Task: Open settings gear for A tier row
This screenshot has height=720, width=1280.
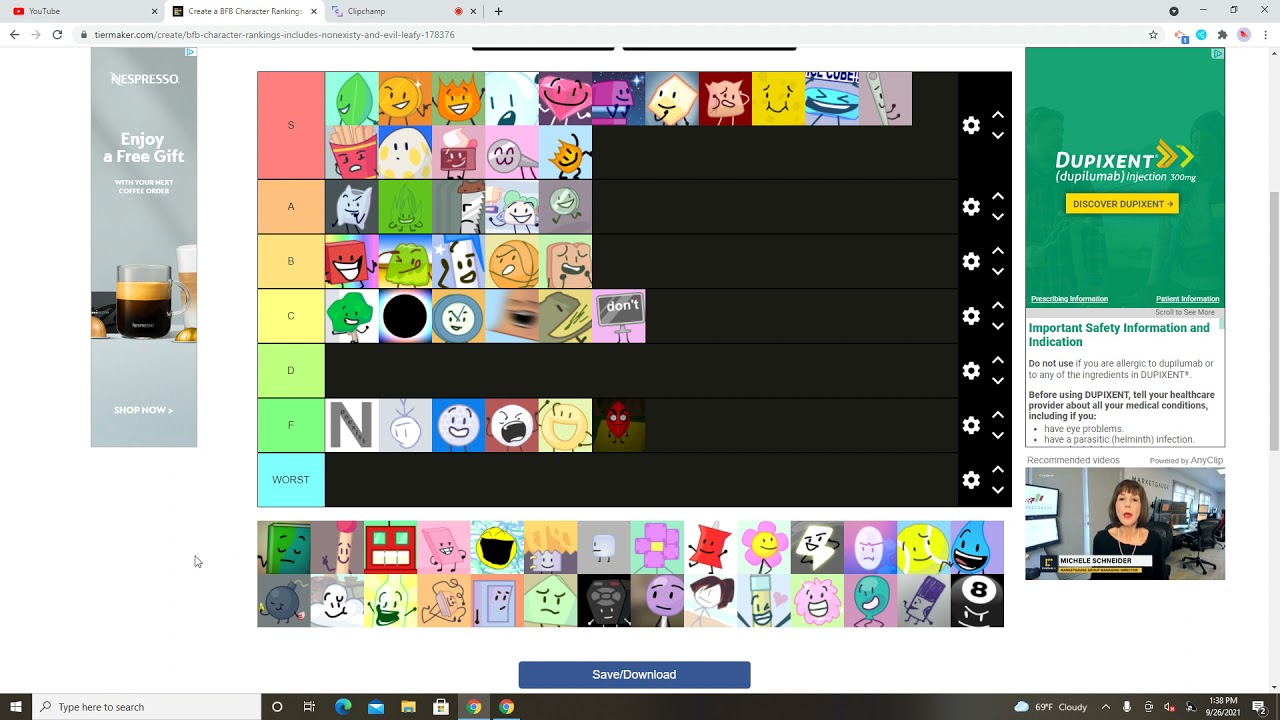Action: [971, 207]
